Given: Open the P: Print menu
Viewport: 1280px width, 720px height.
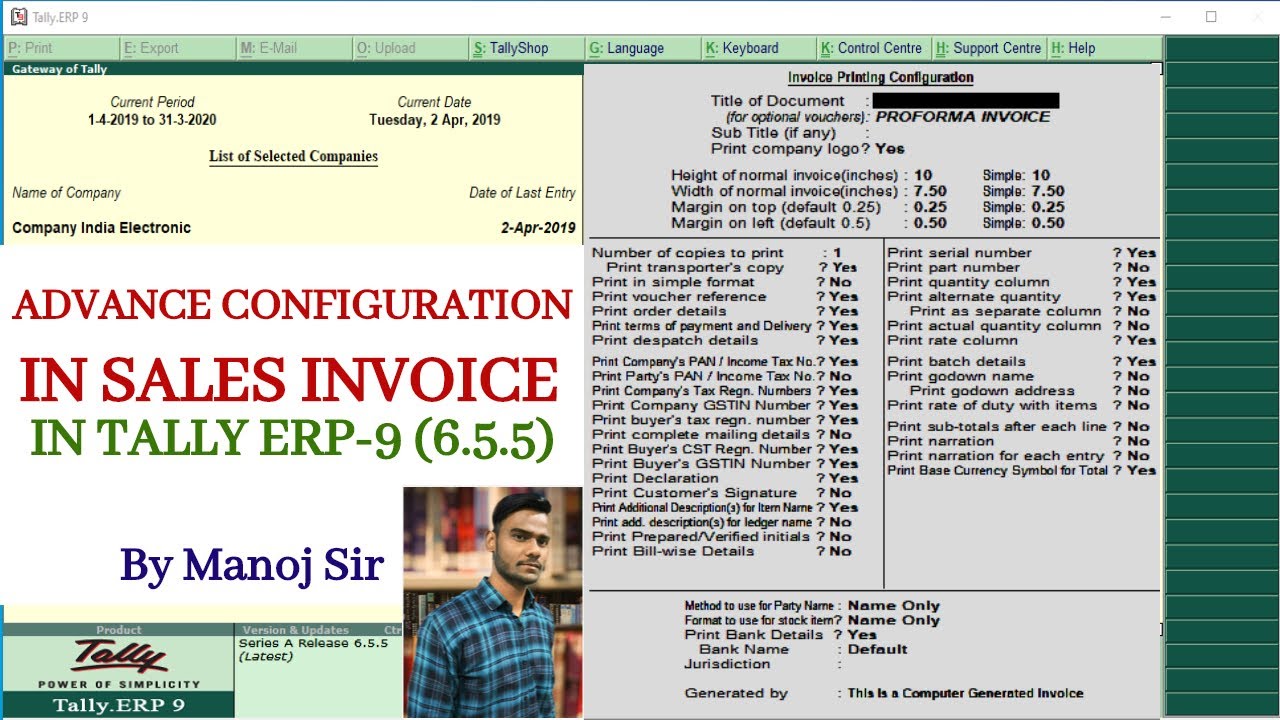Looking at the screenshot, I should pos(61,48).
